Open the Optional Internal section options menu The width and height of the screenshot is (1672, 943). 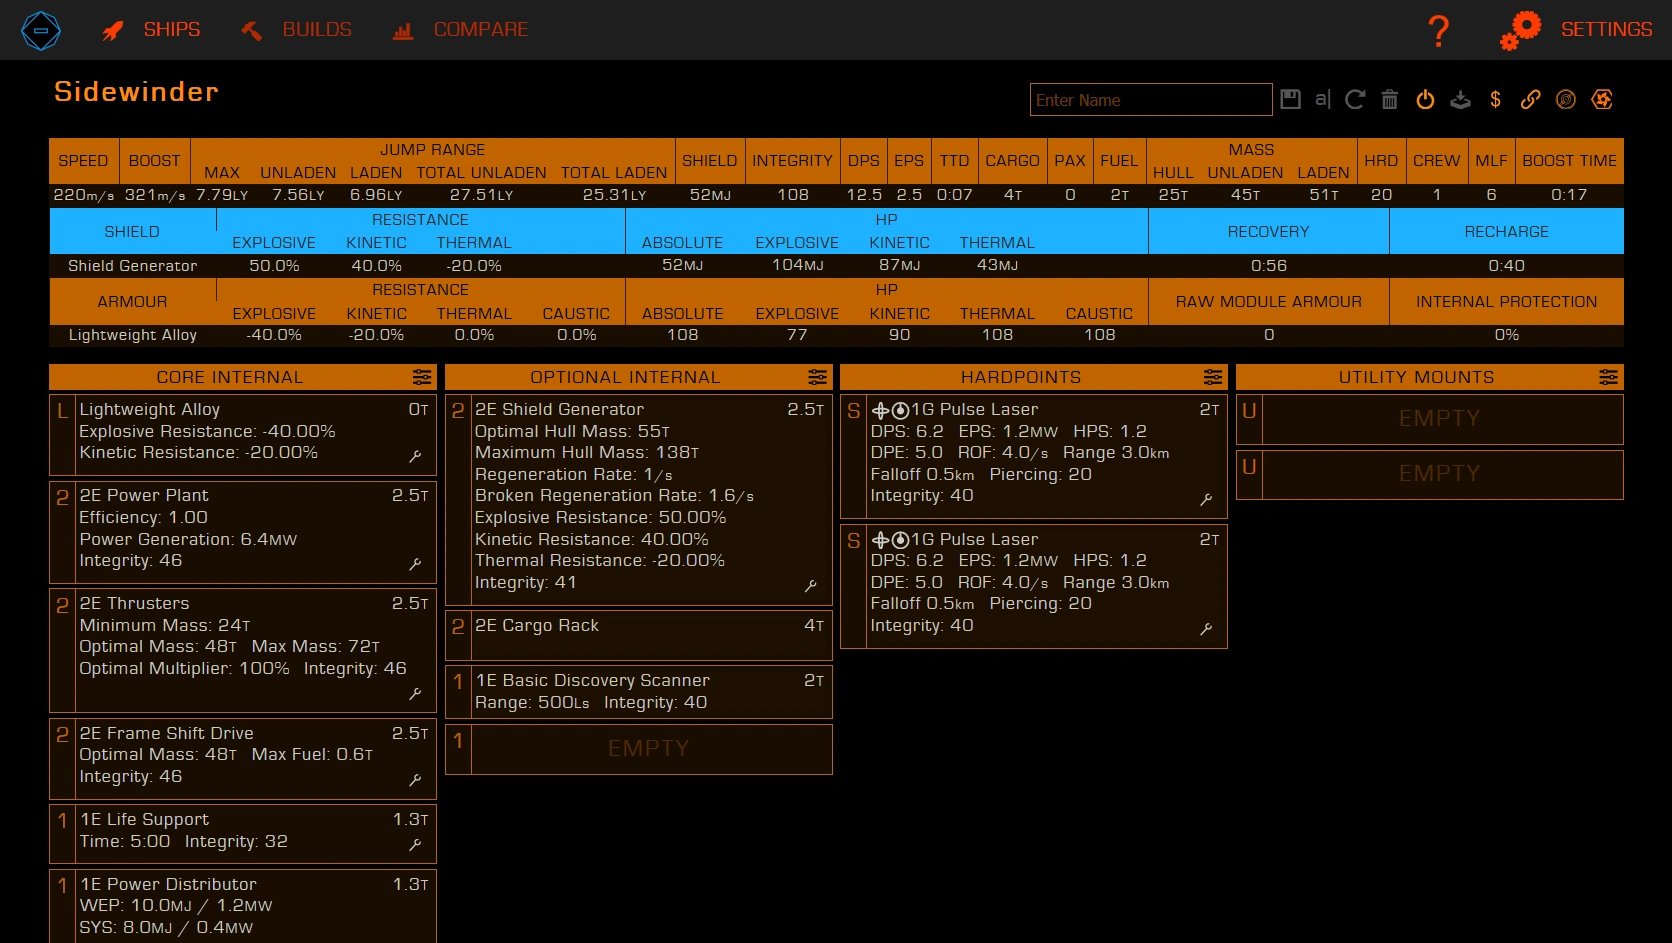pos(818,377)
